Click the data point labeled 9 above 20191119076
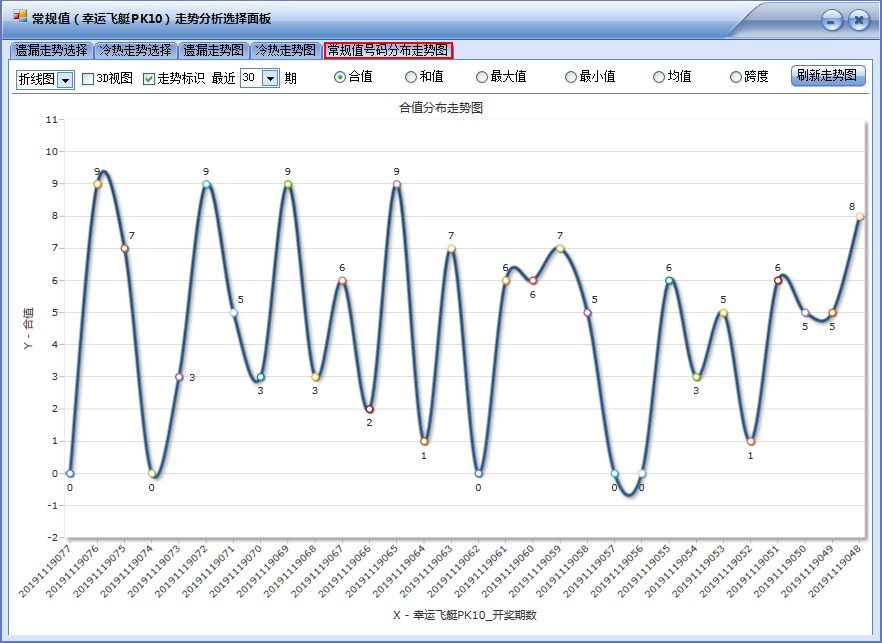882x643 pixels. [x=97, y=184]
